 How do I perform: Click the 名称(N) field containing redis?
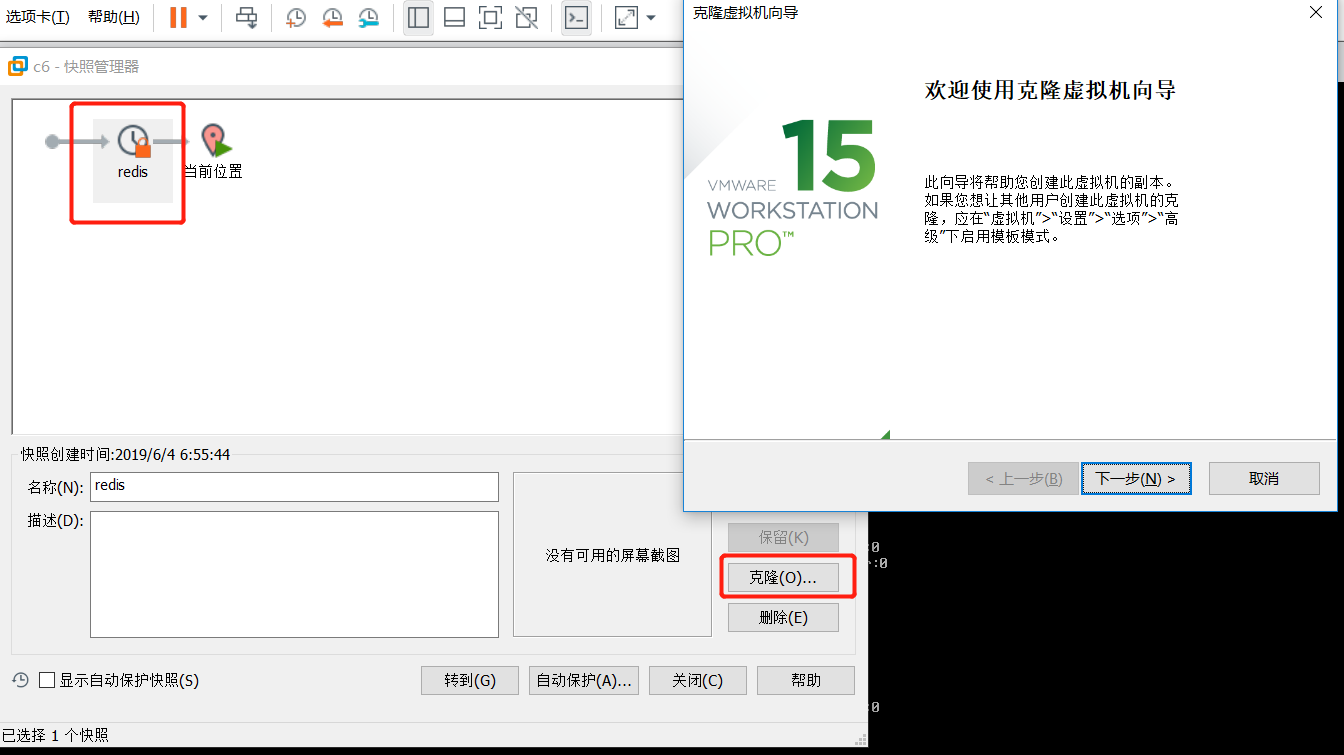pyautogui.click(x=294, y=487)
